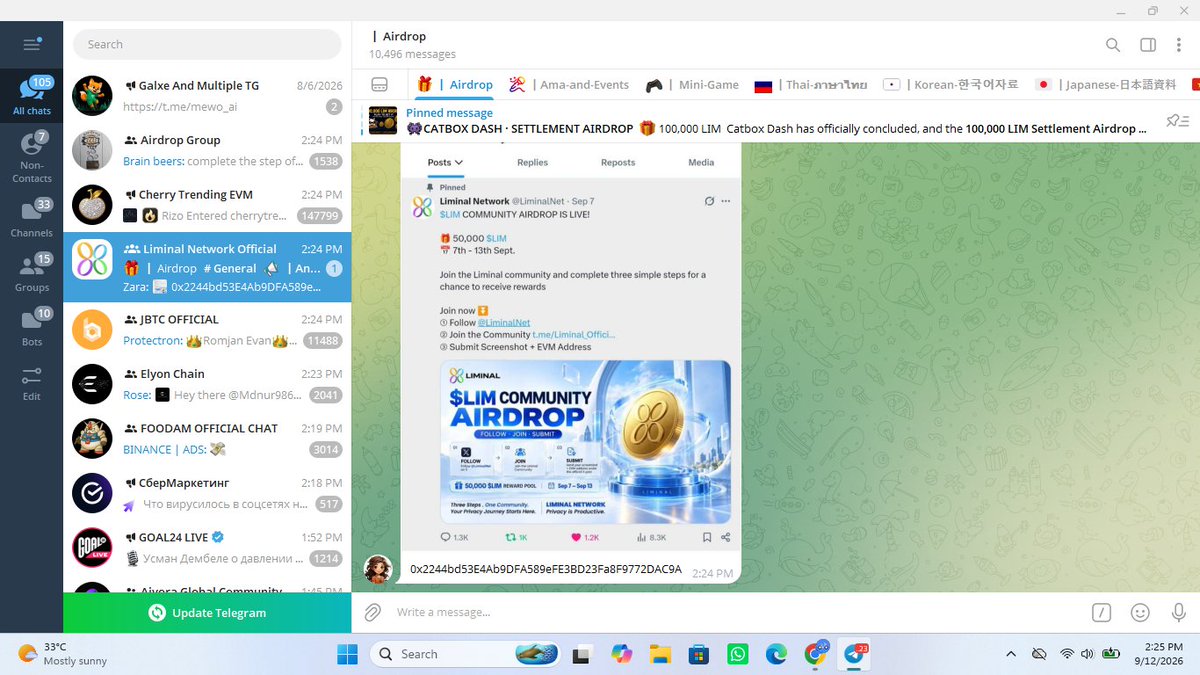1200x675 pixels.
Task: Open the Airdrop Group chat
Action: 207,150
